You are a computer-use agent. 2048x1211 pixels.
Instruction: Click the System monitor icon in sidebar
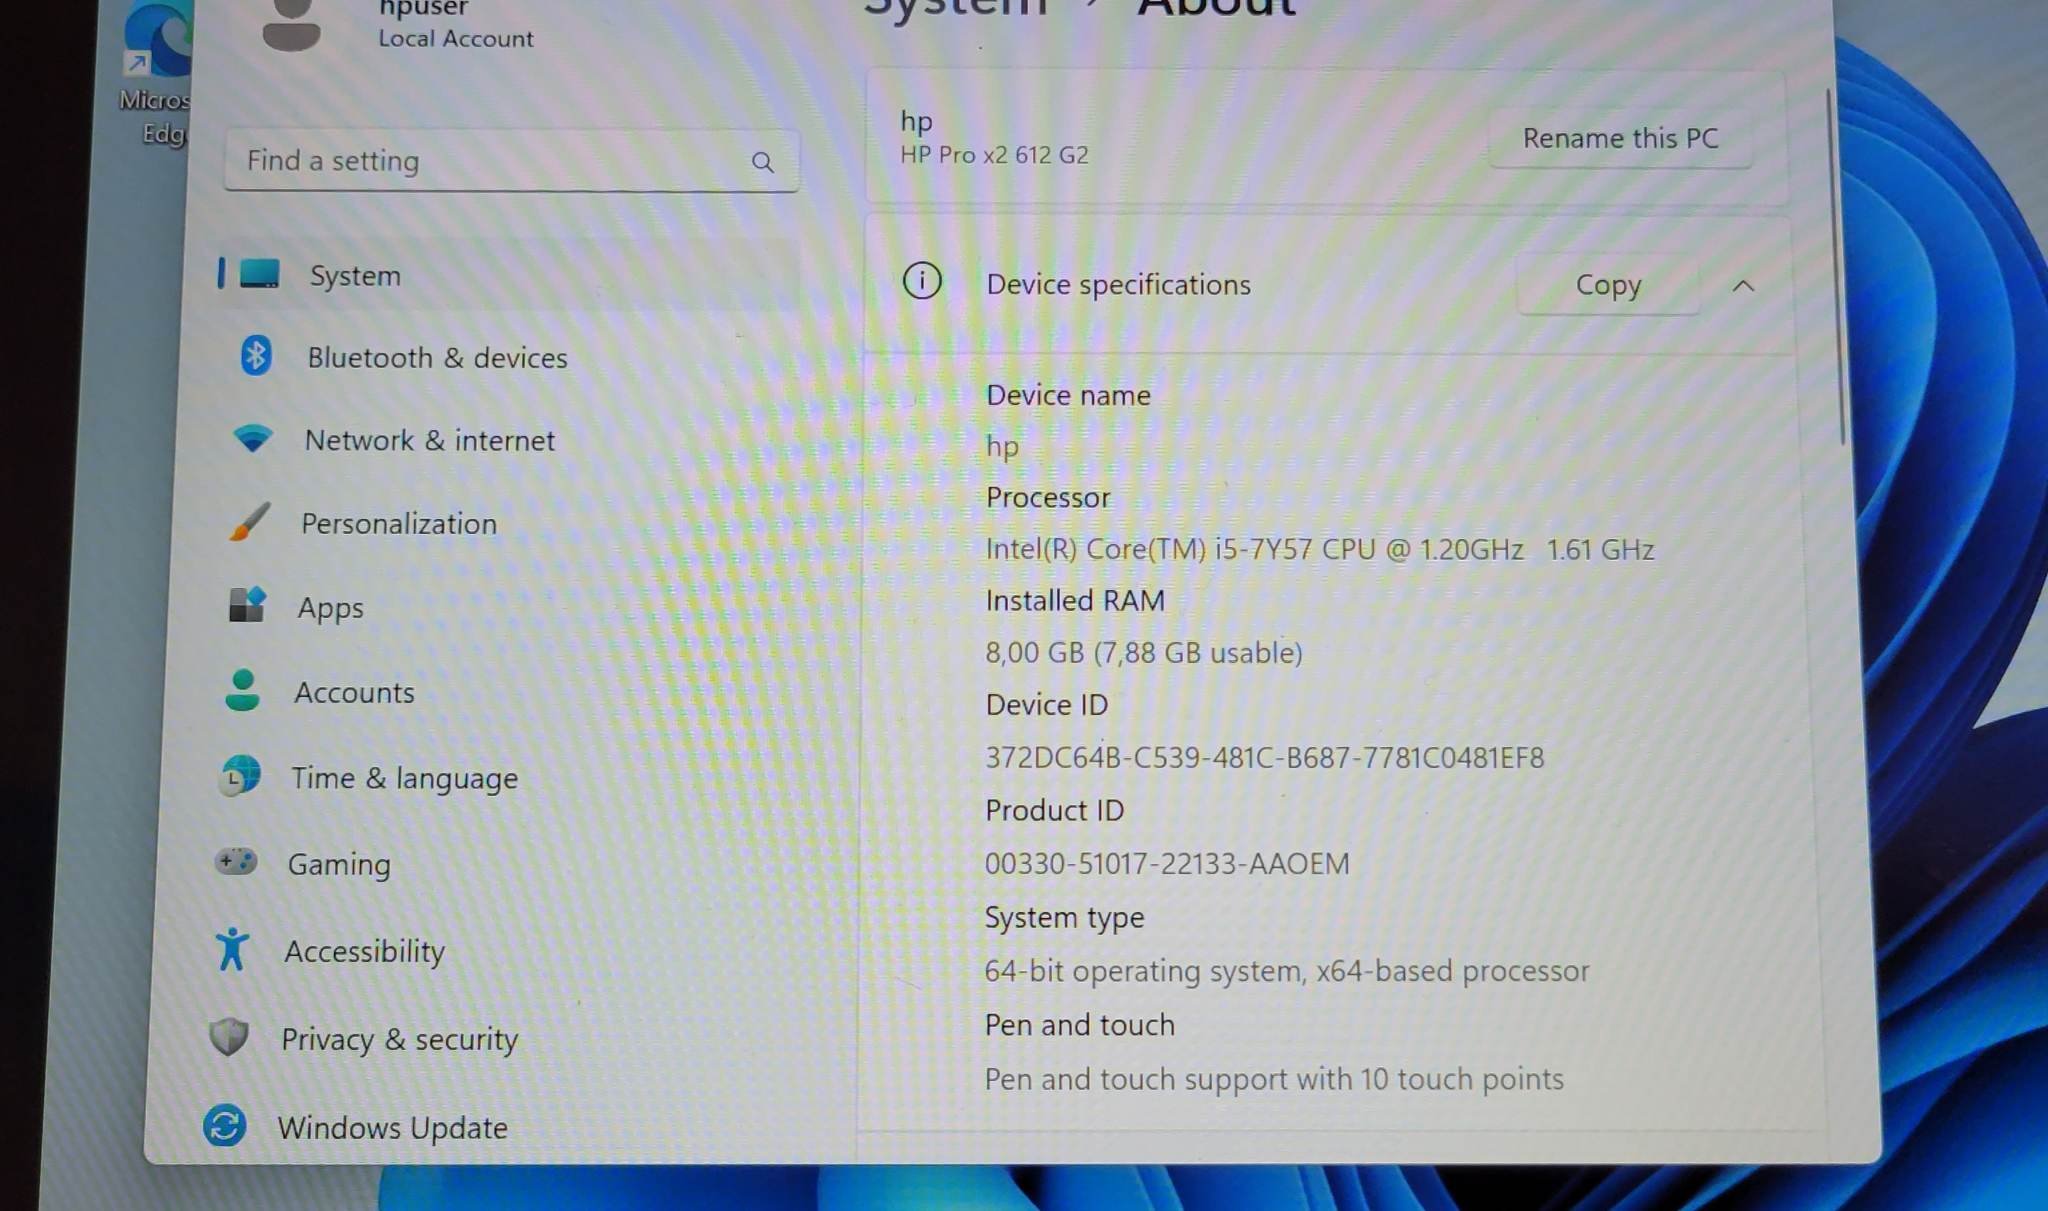[260, 274]
